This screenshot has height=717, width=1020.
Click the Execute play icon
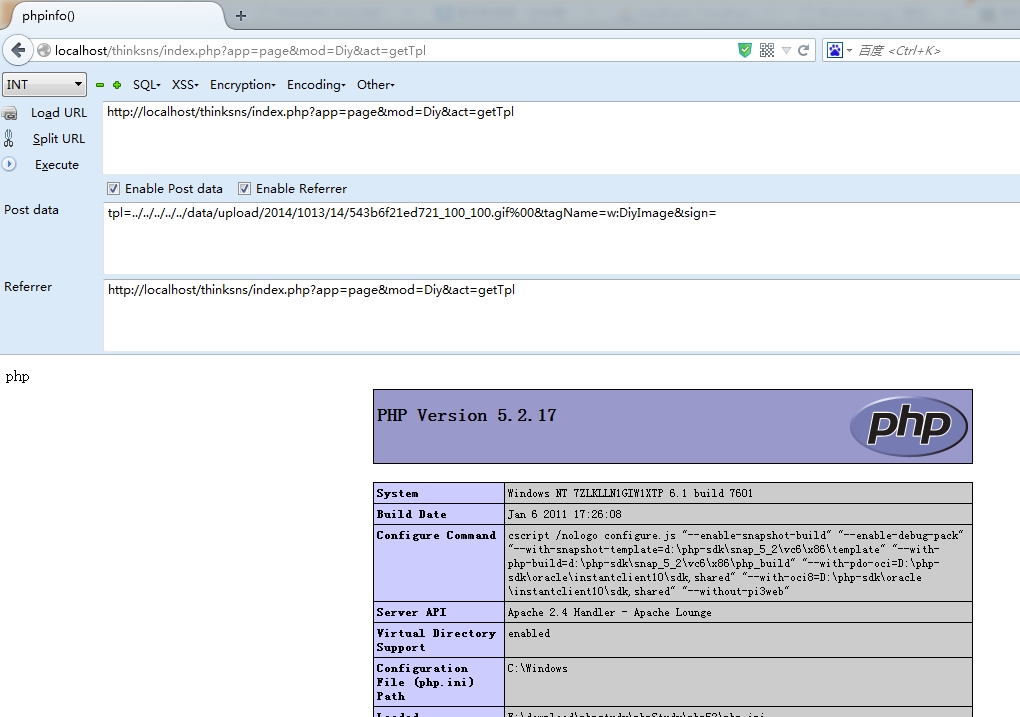8,164
